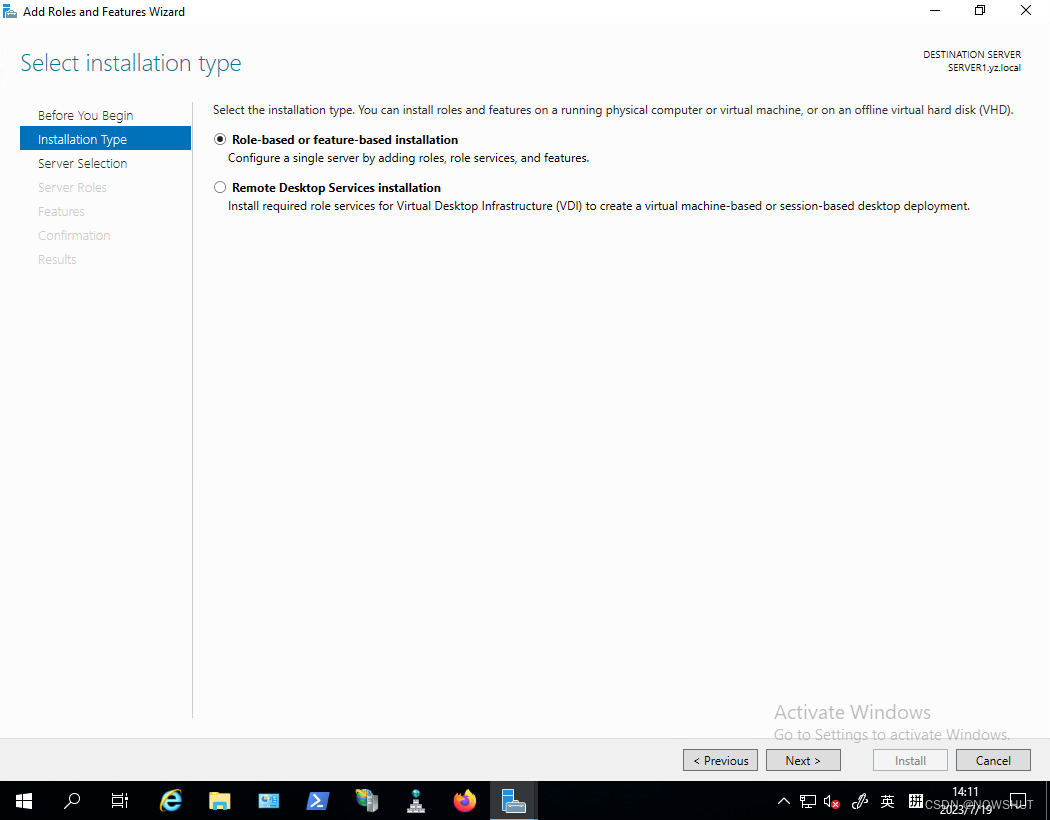Launch Internet Explorer from taskbar

[171, 801]
